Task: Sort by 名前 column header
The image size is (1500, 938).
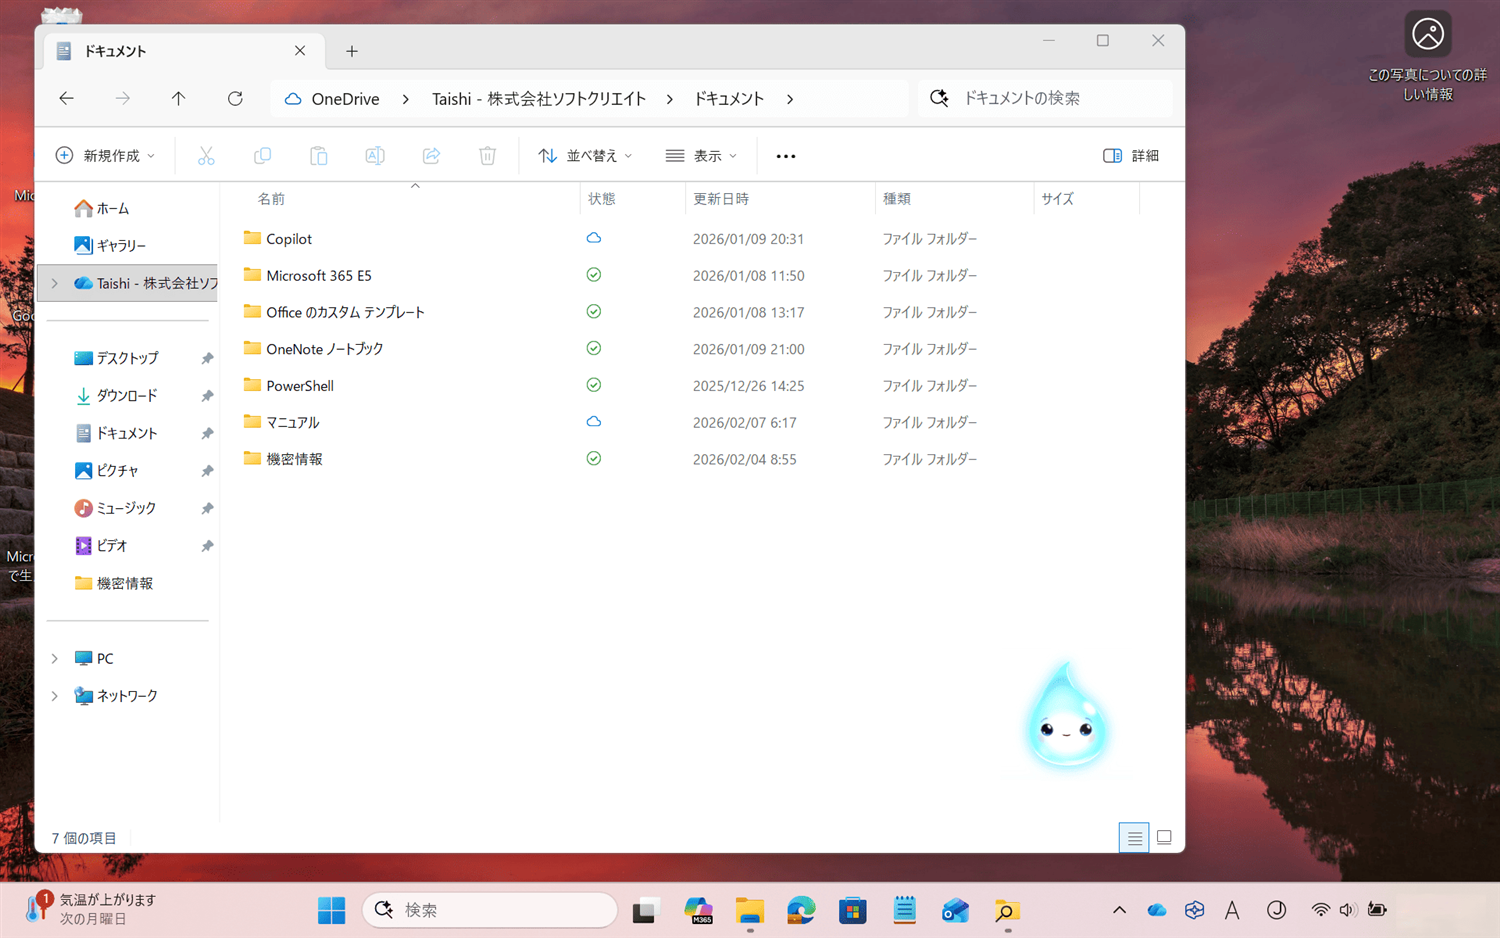Action: coord(271,199)
